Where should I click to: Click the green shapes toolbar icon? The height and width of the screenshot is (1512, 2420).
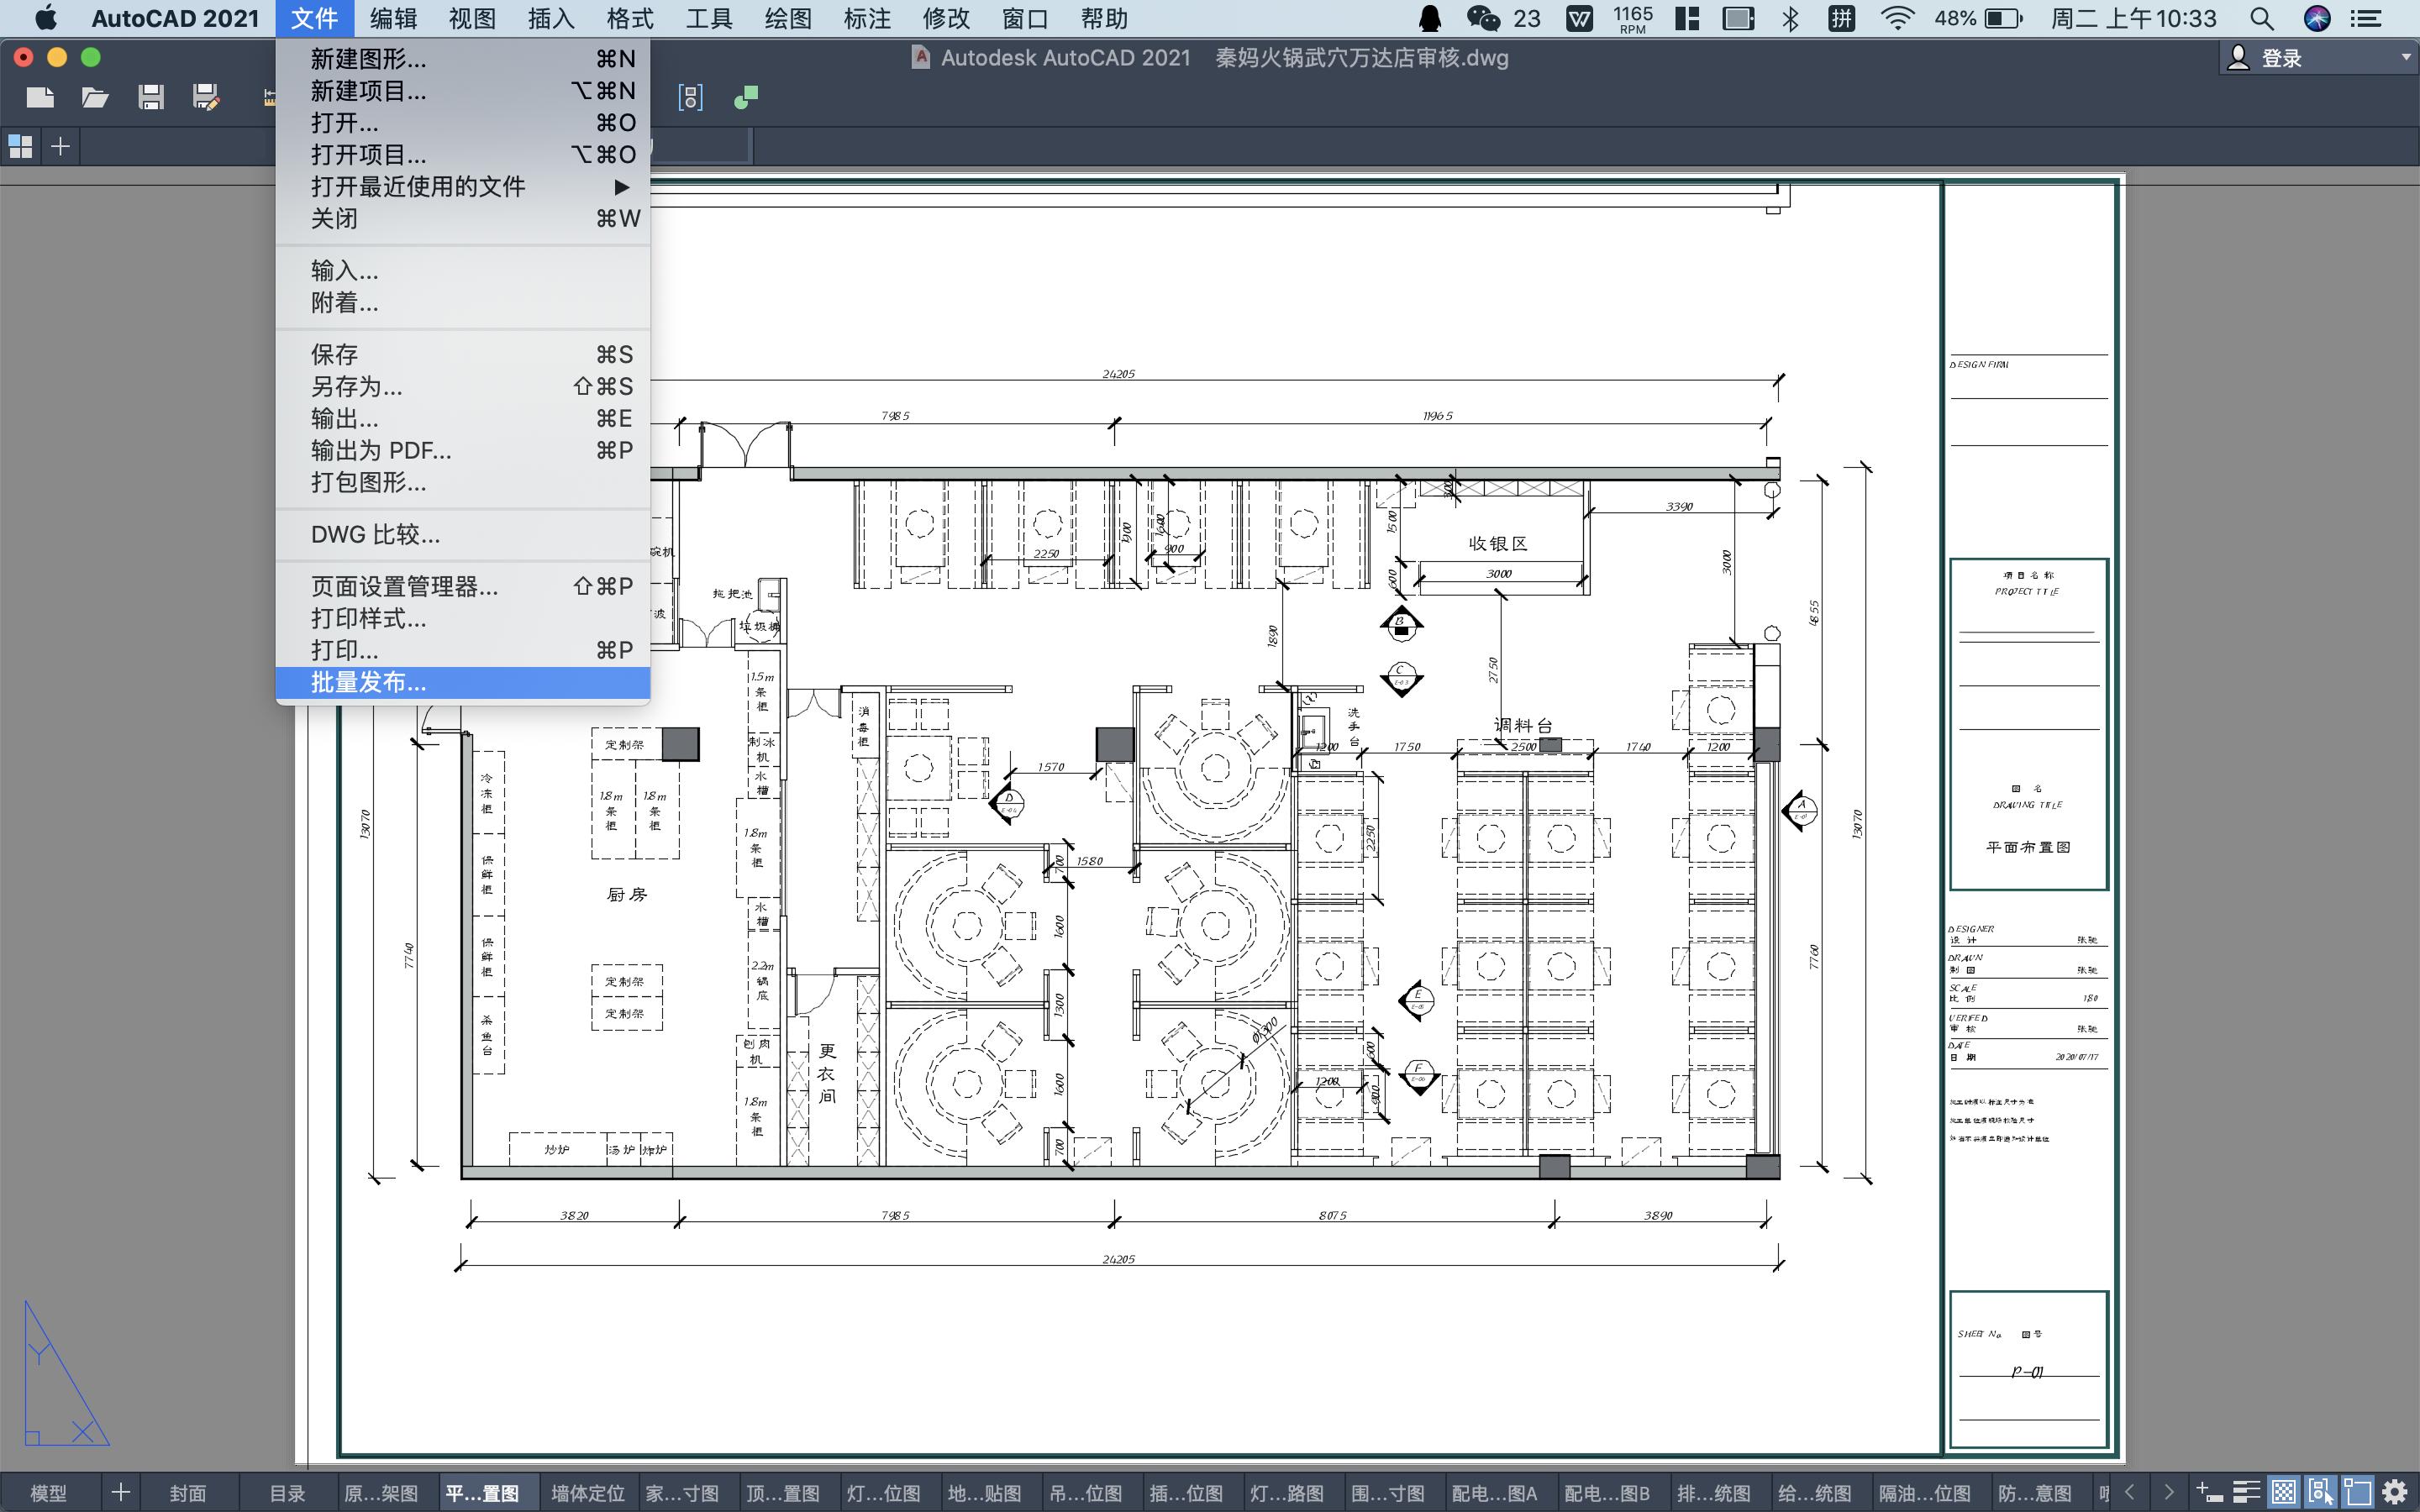click(745, 97)
